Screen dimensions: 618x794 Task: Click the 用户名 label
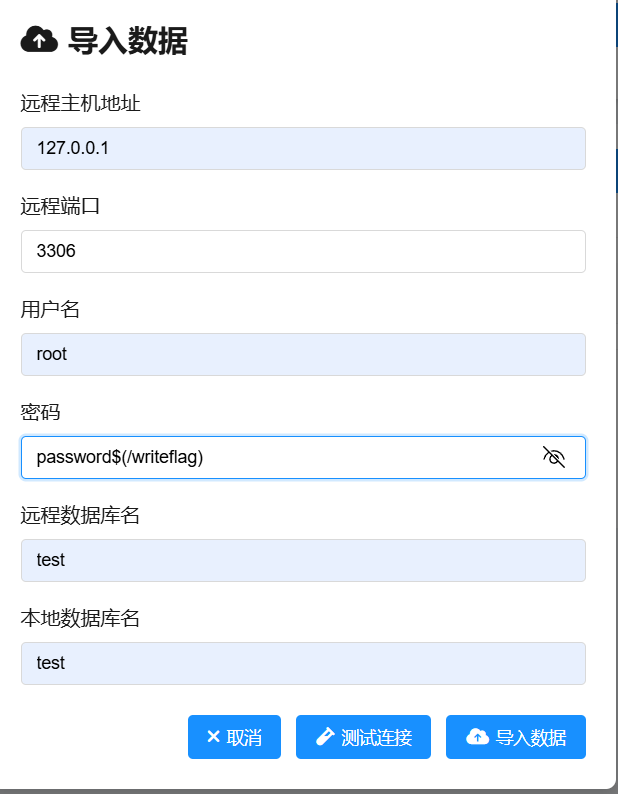[50, 309]
